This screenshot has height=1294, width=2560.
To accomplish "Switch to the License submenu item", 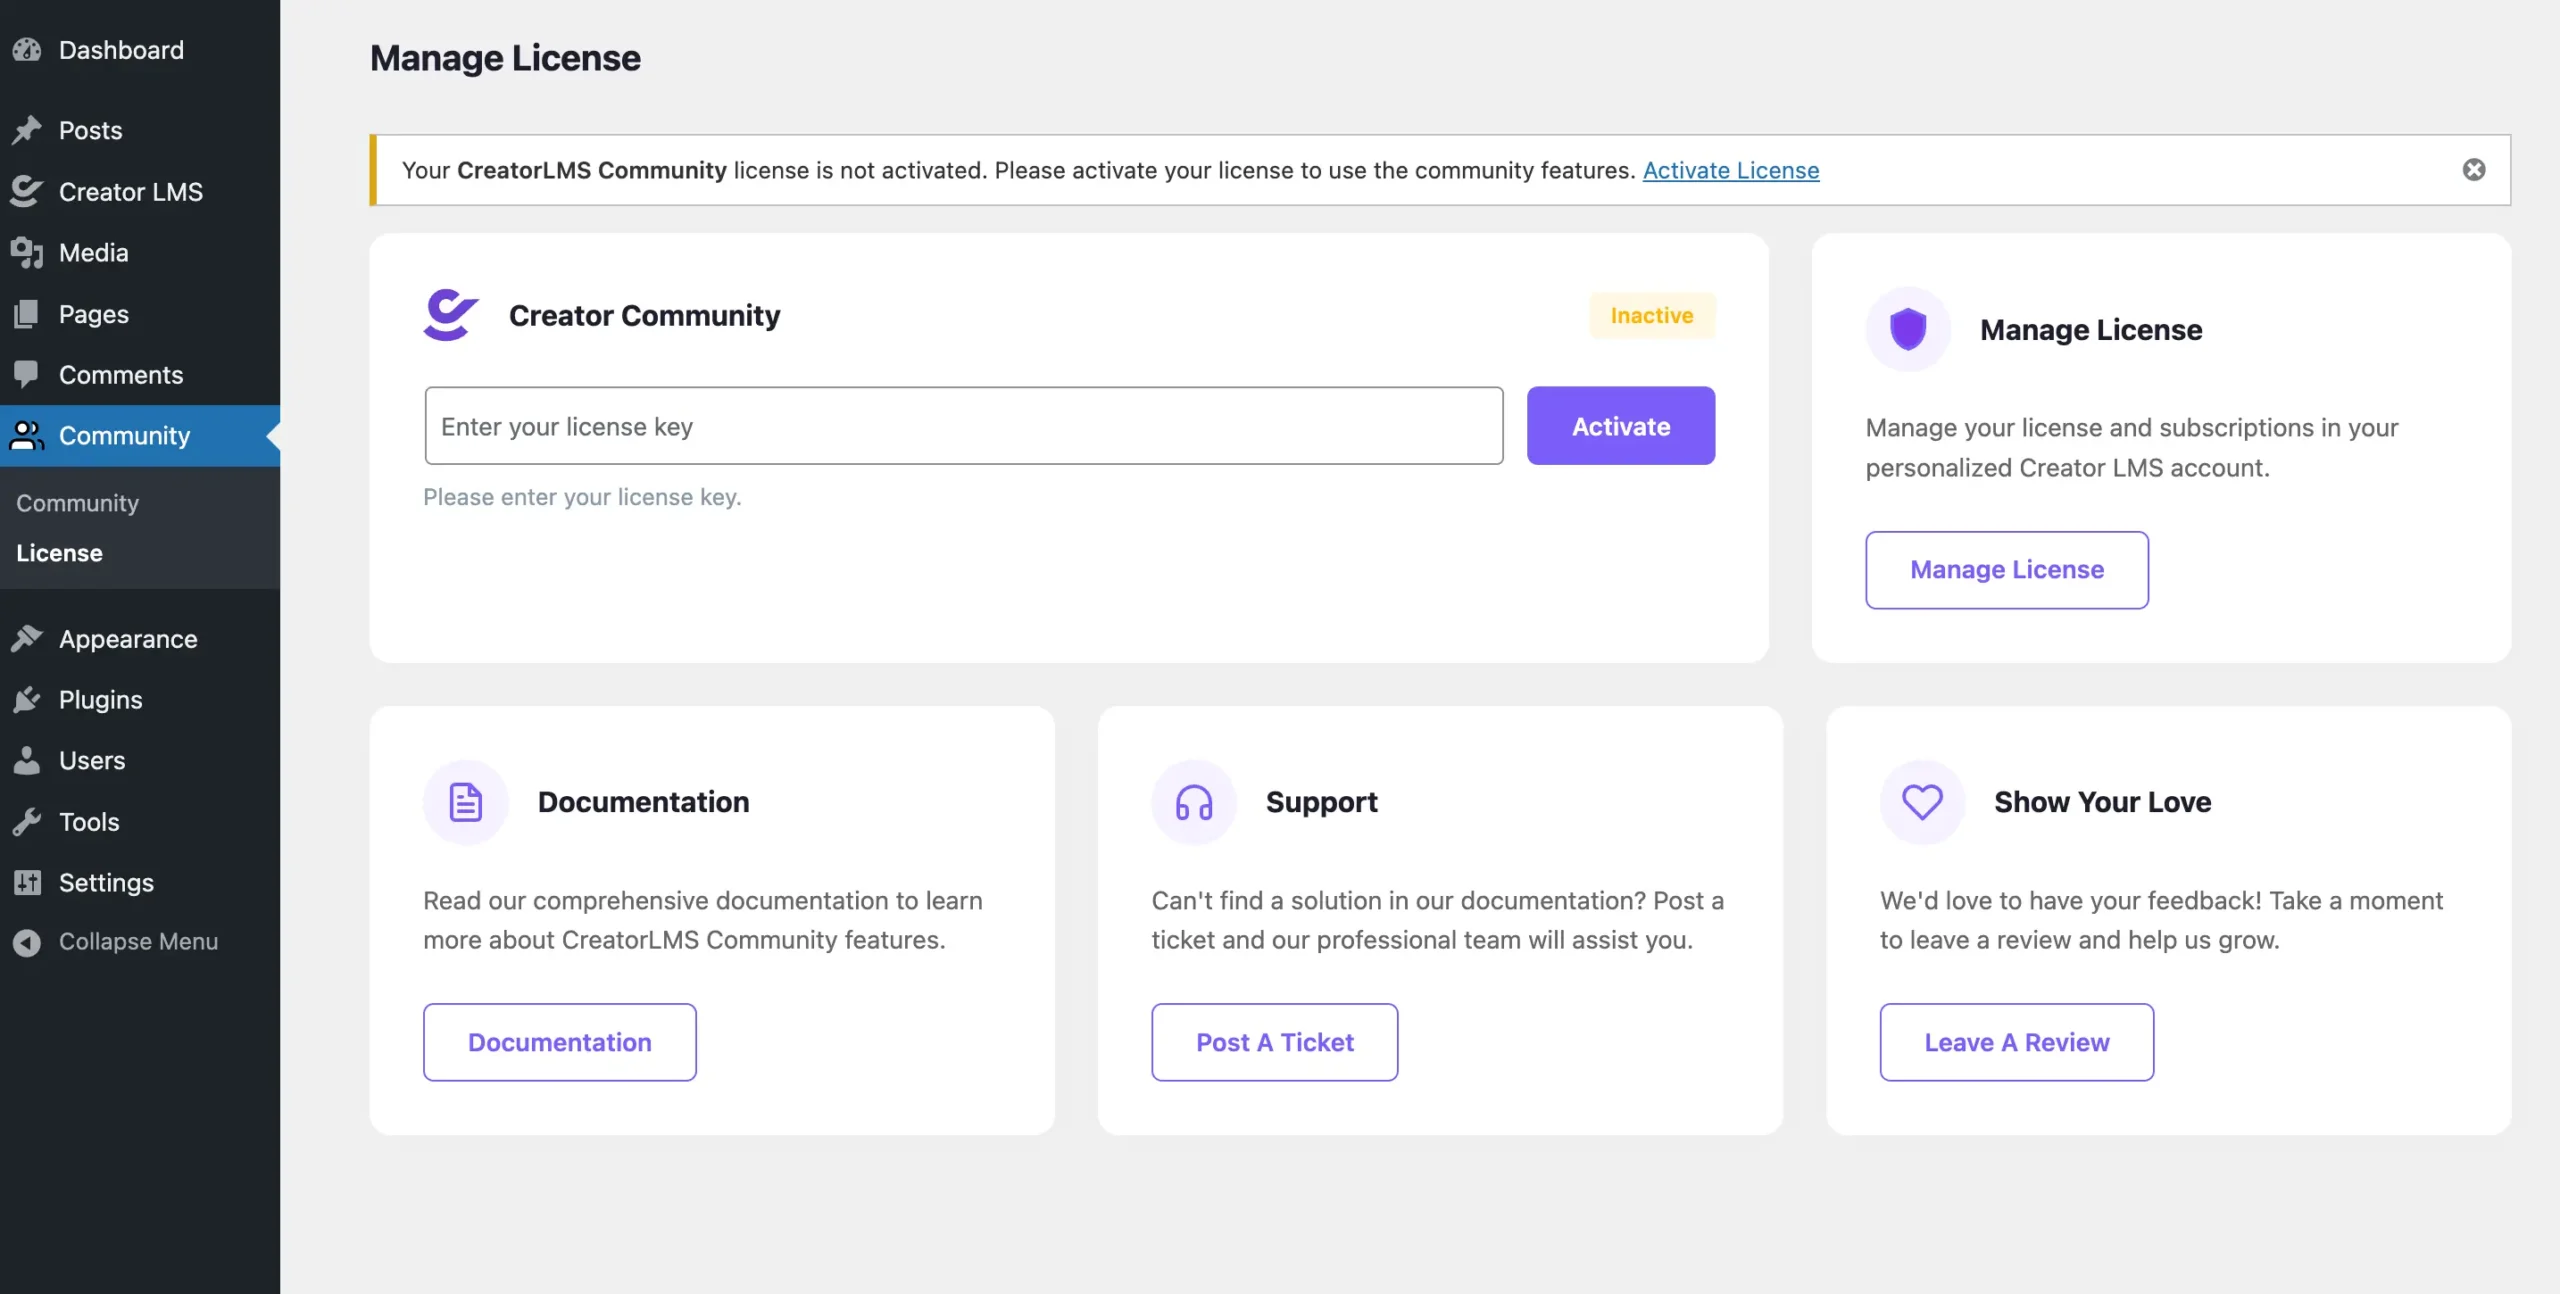I will tap(59, 552).
